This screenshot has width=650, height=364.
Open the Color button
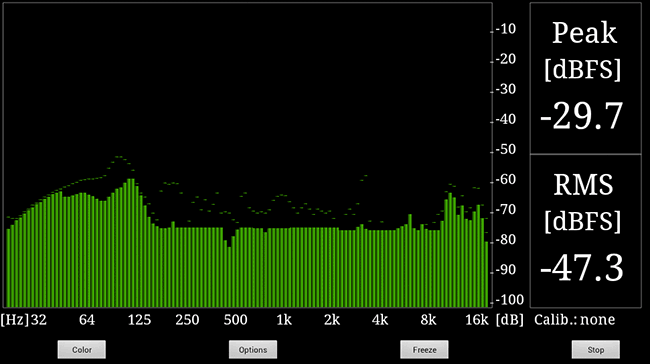point(82,349)
